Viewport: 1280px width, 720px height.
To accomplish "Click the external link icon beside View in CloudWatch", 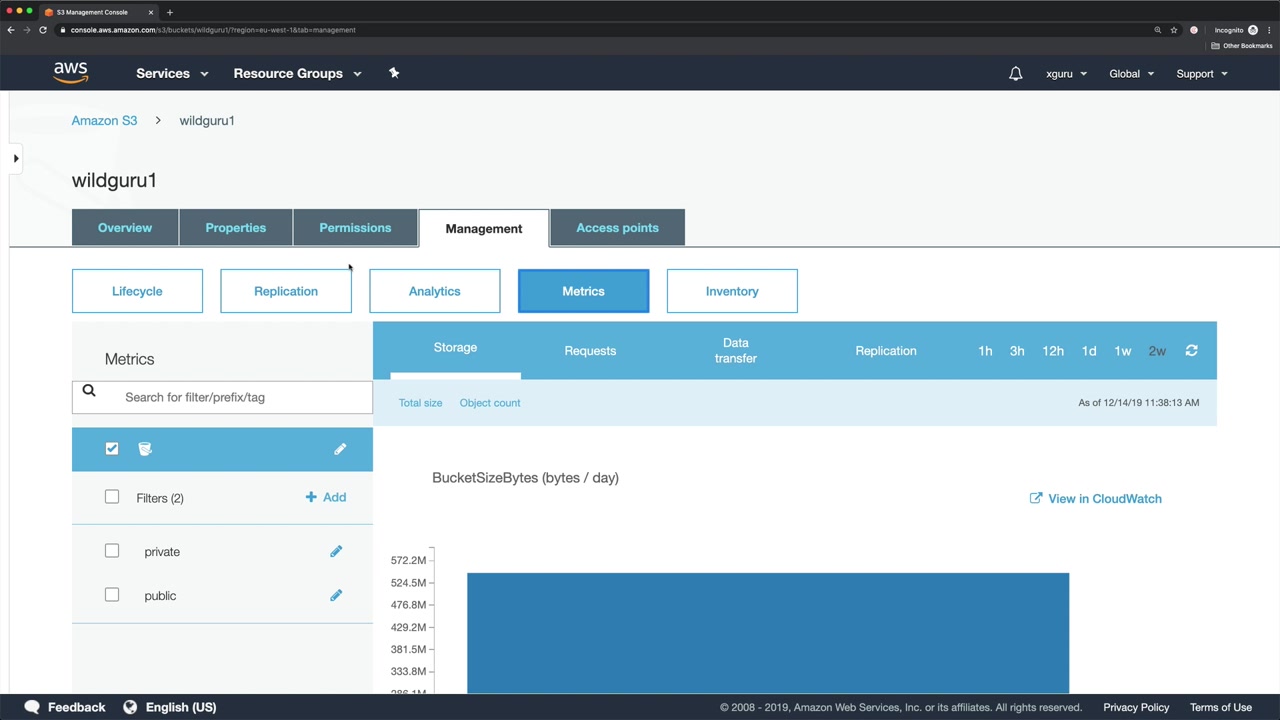I will pyautogui.click(x=1036, y=498).
